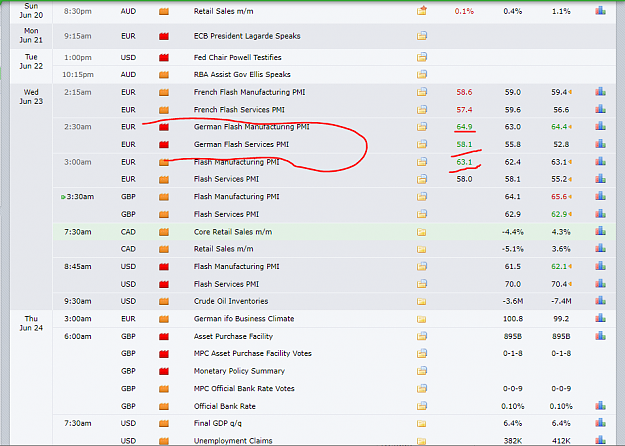625x446 pixels.
Task: Open chart icon for Crude Oil Inventories
Action: [x=600, y=301]
